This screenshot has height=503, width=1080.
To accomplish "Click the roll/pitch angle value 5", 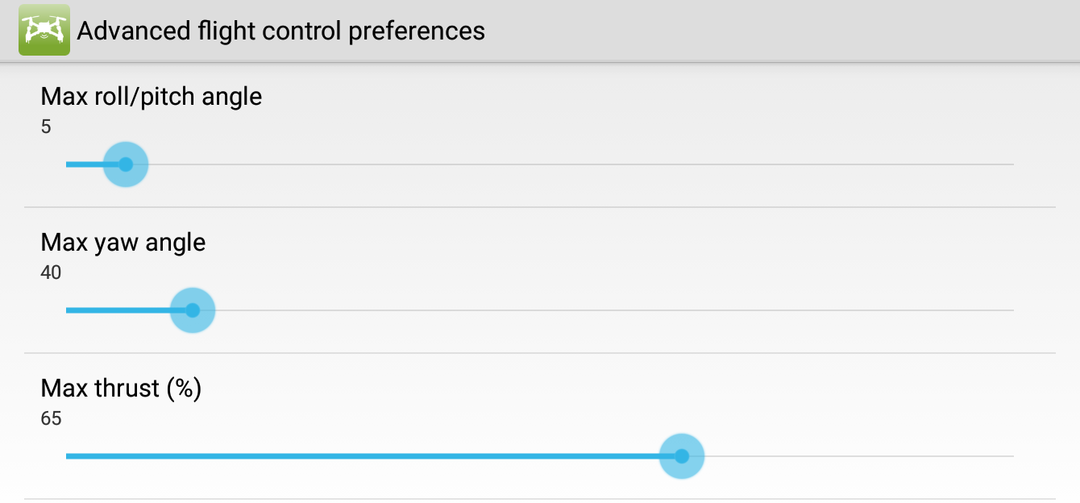I will point(46,127).
